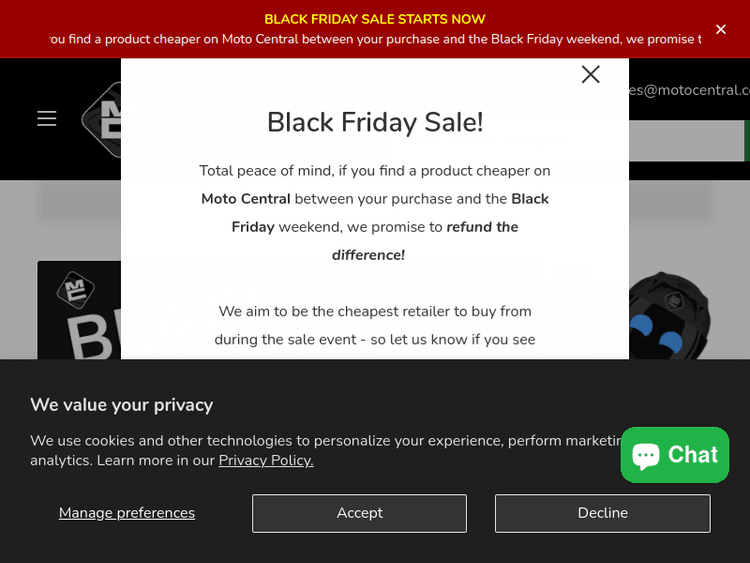Click the Black Friday banner image
The height and width of the screenshot is (563, 750).
tap(79, 310)
